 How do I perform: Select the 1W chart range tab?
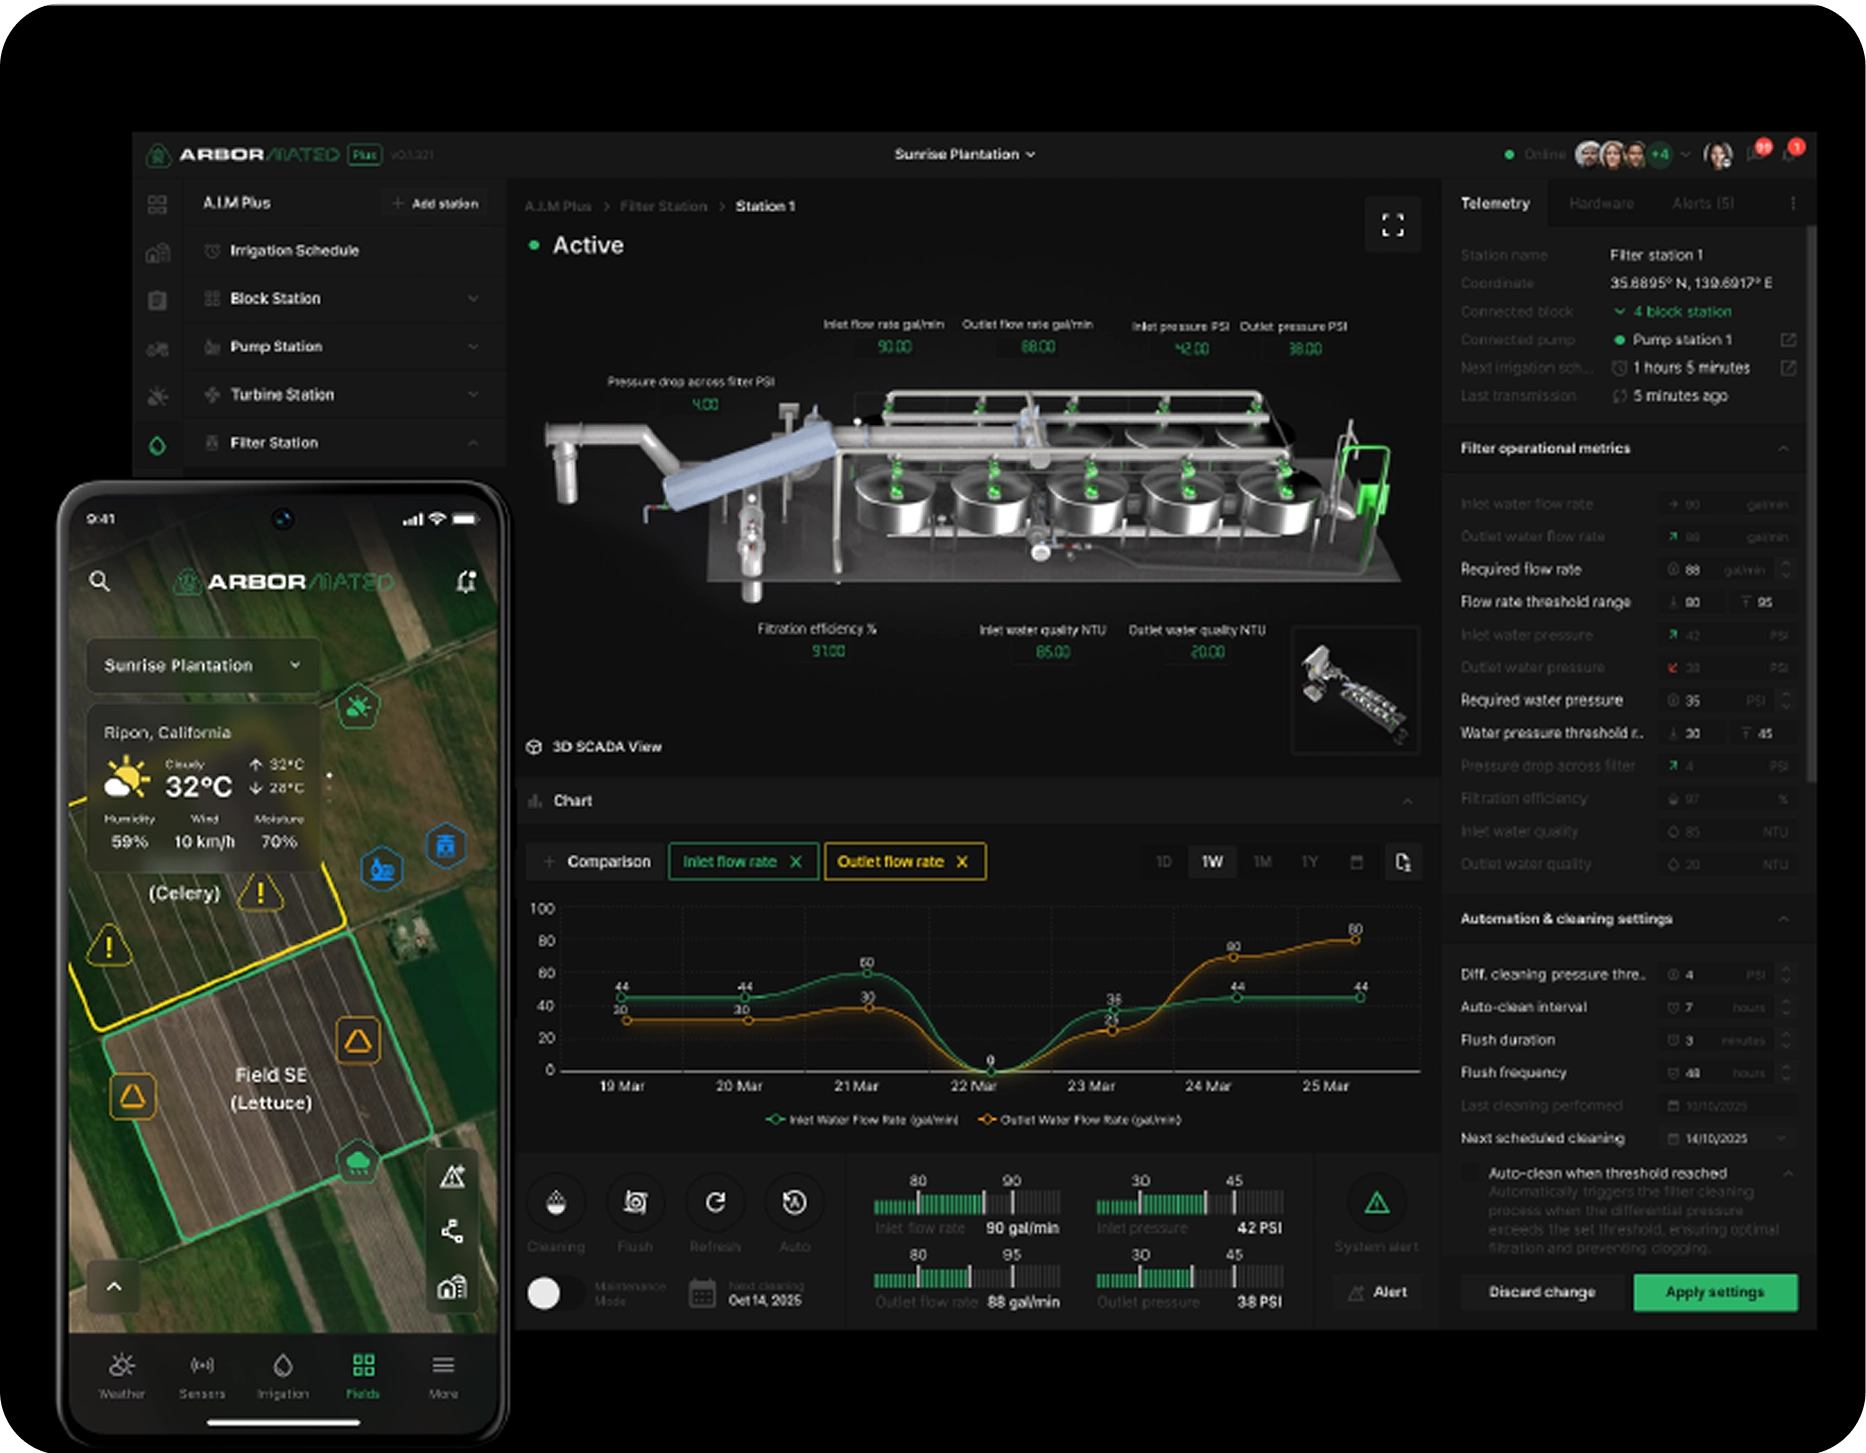[1212, 862]
